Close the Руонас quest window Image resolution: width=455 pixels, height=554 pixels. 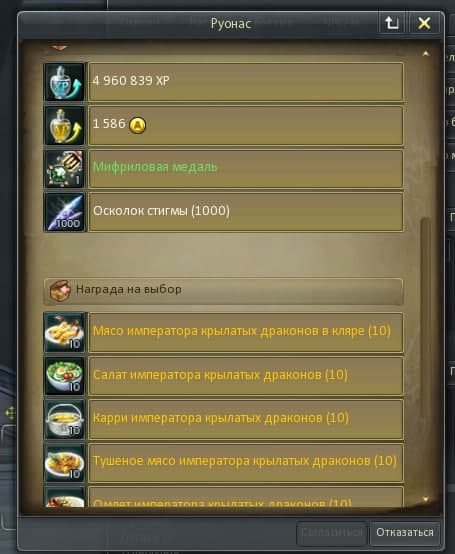pyautogui.click(x=424, y=23)
